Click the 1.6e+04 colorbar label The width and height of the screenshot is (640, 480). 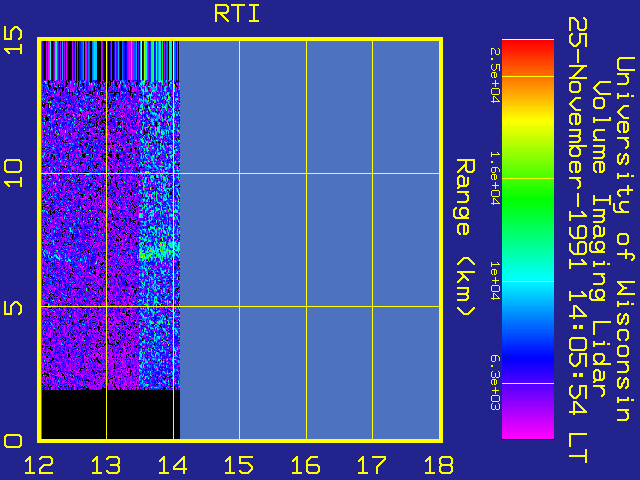coord(495,178)
